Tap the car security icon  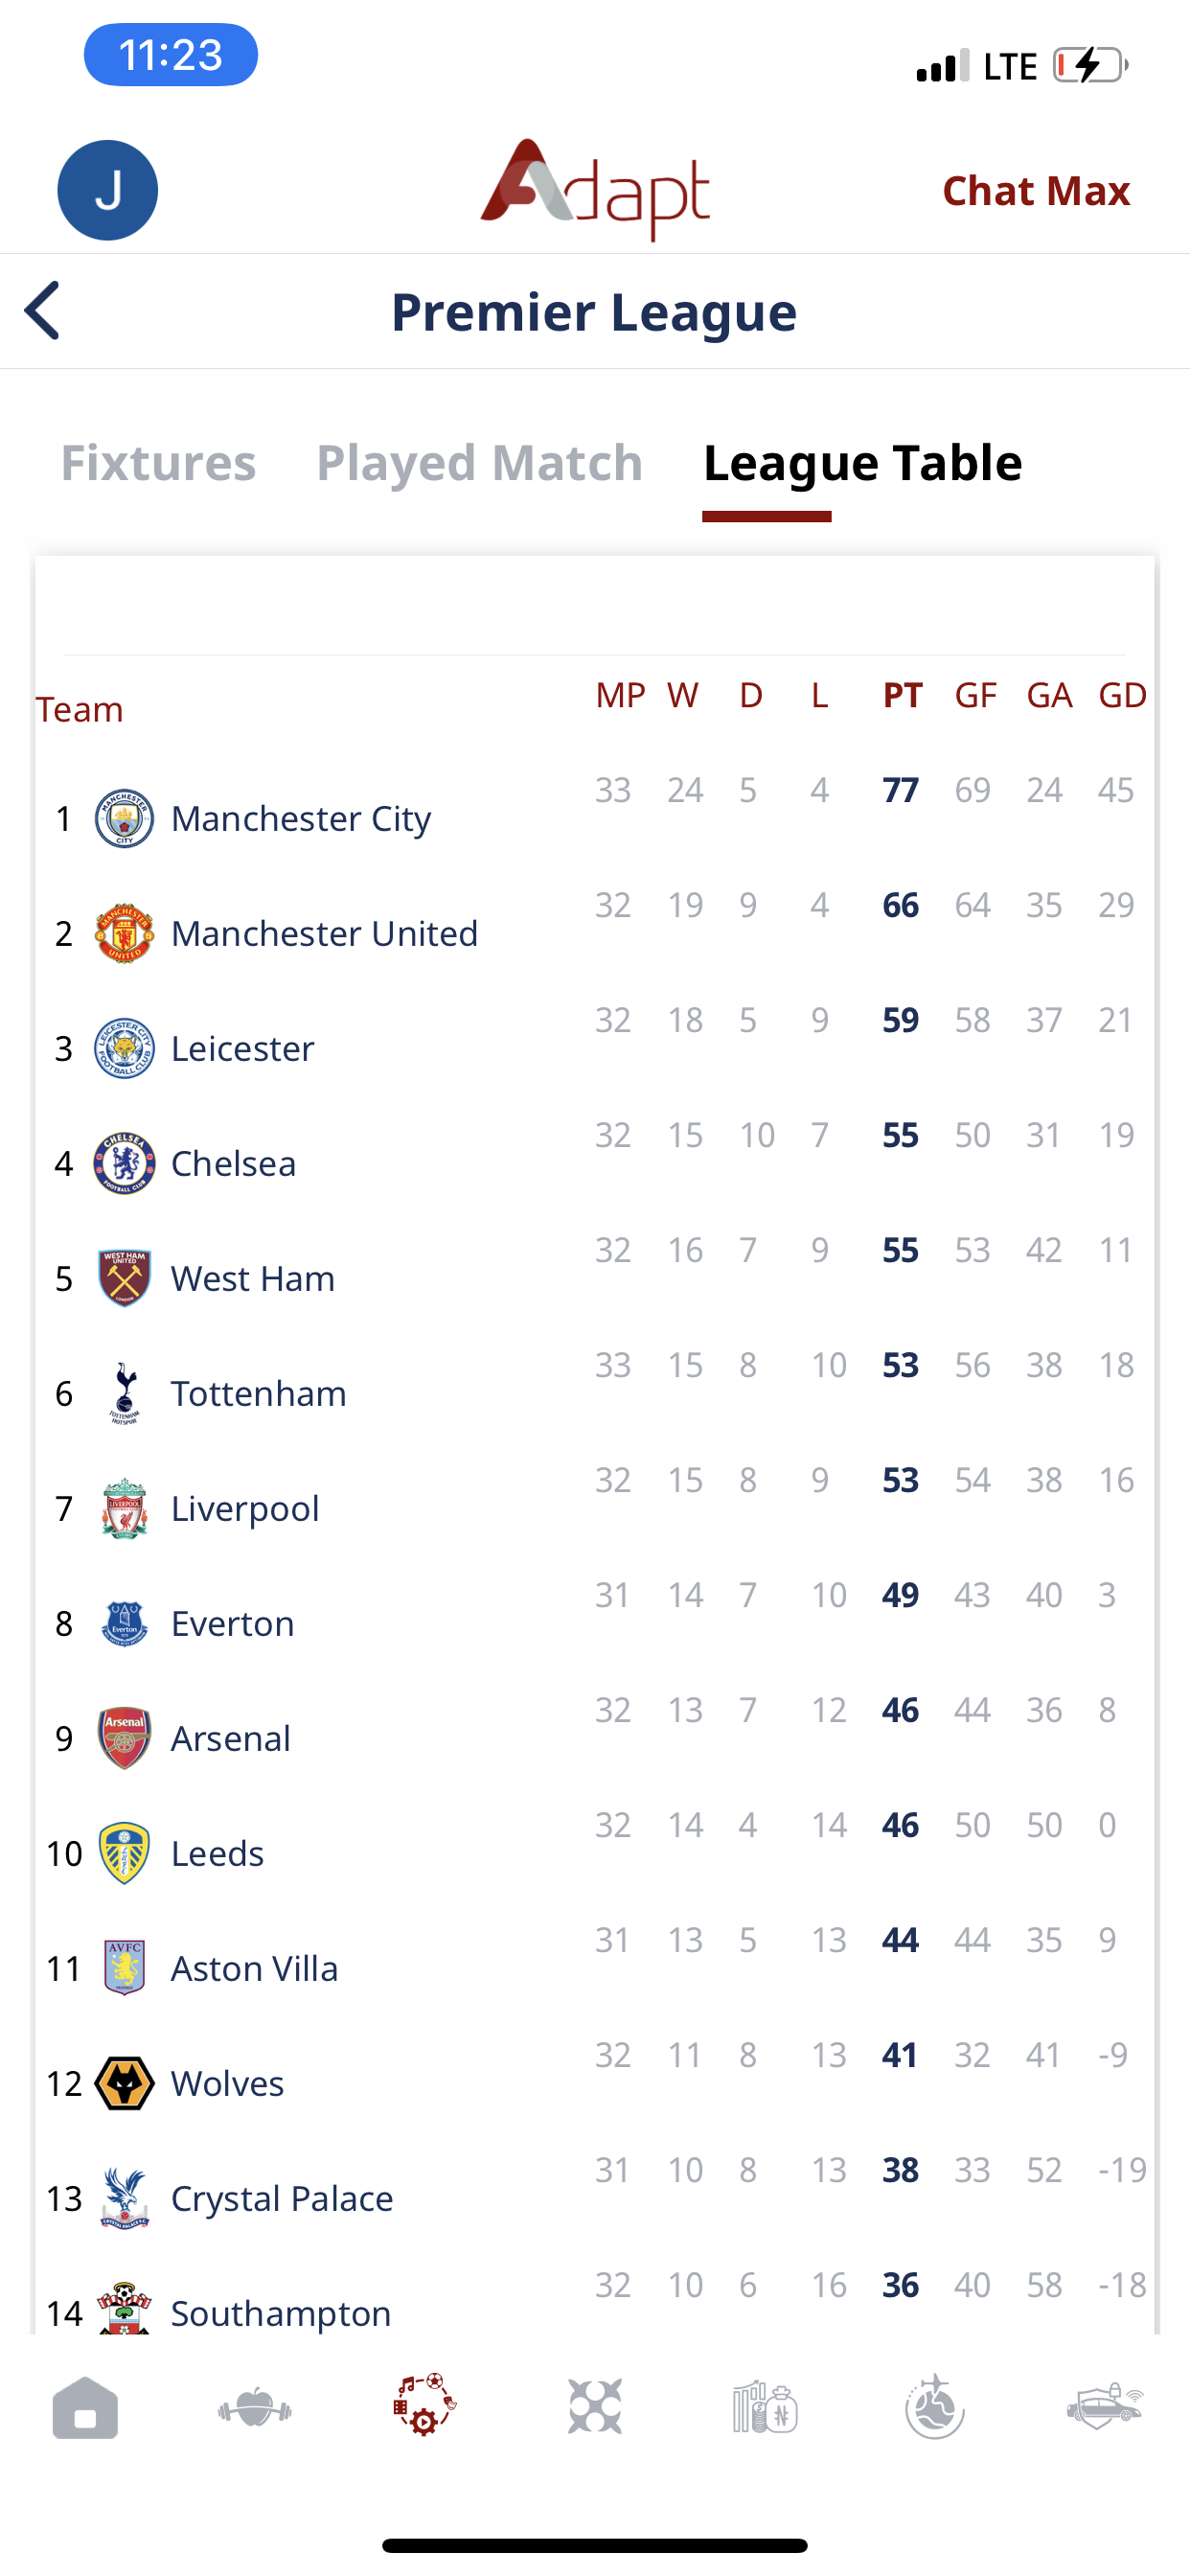[1104, 2406]
